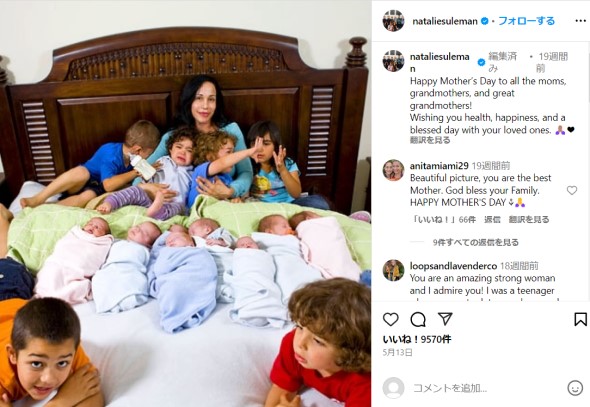Open nataliesuleman's header profile picture

(x=393, y=21)
